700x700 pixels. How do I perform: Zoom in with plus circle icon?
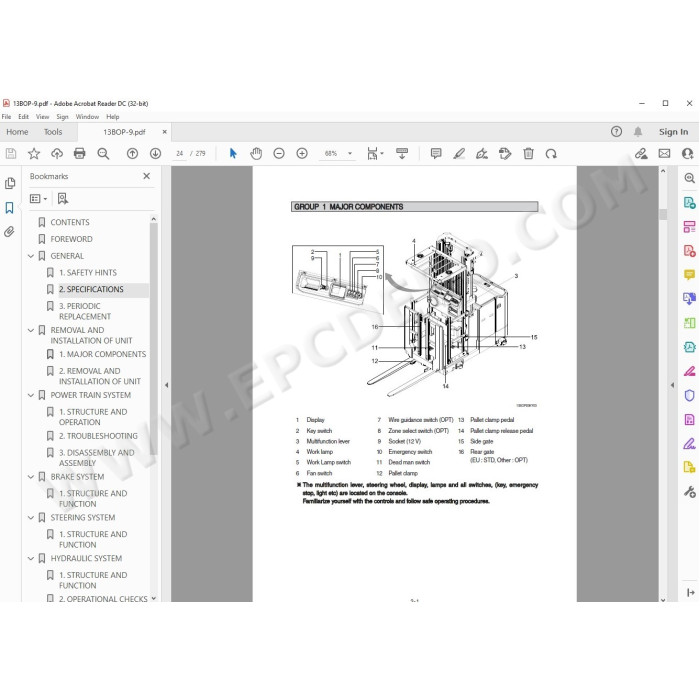click(x=302, y=154)
